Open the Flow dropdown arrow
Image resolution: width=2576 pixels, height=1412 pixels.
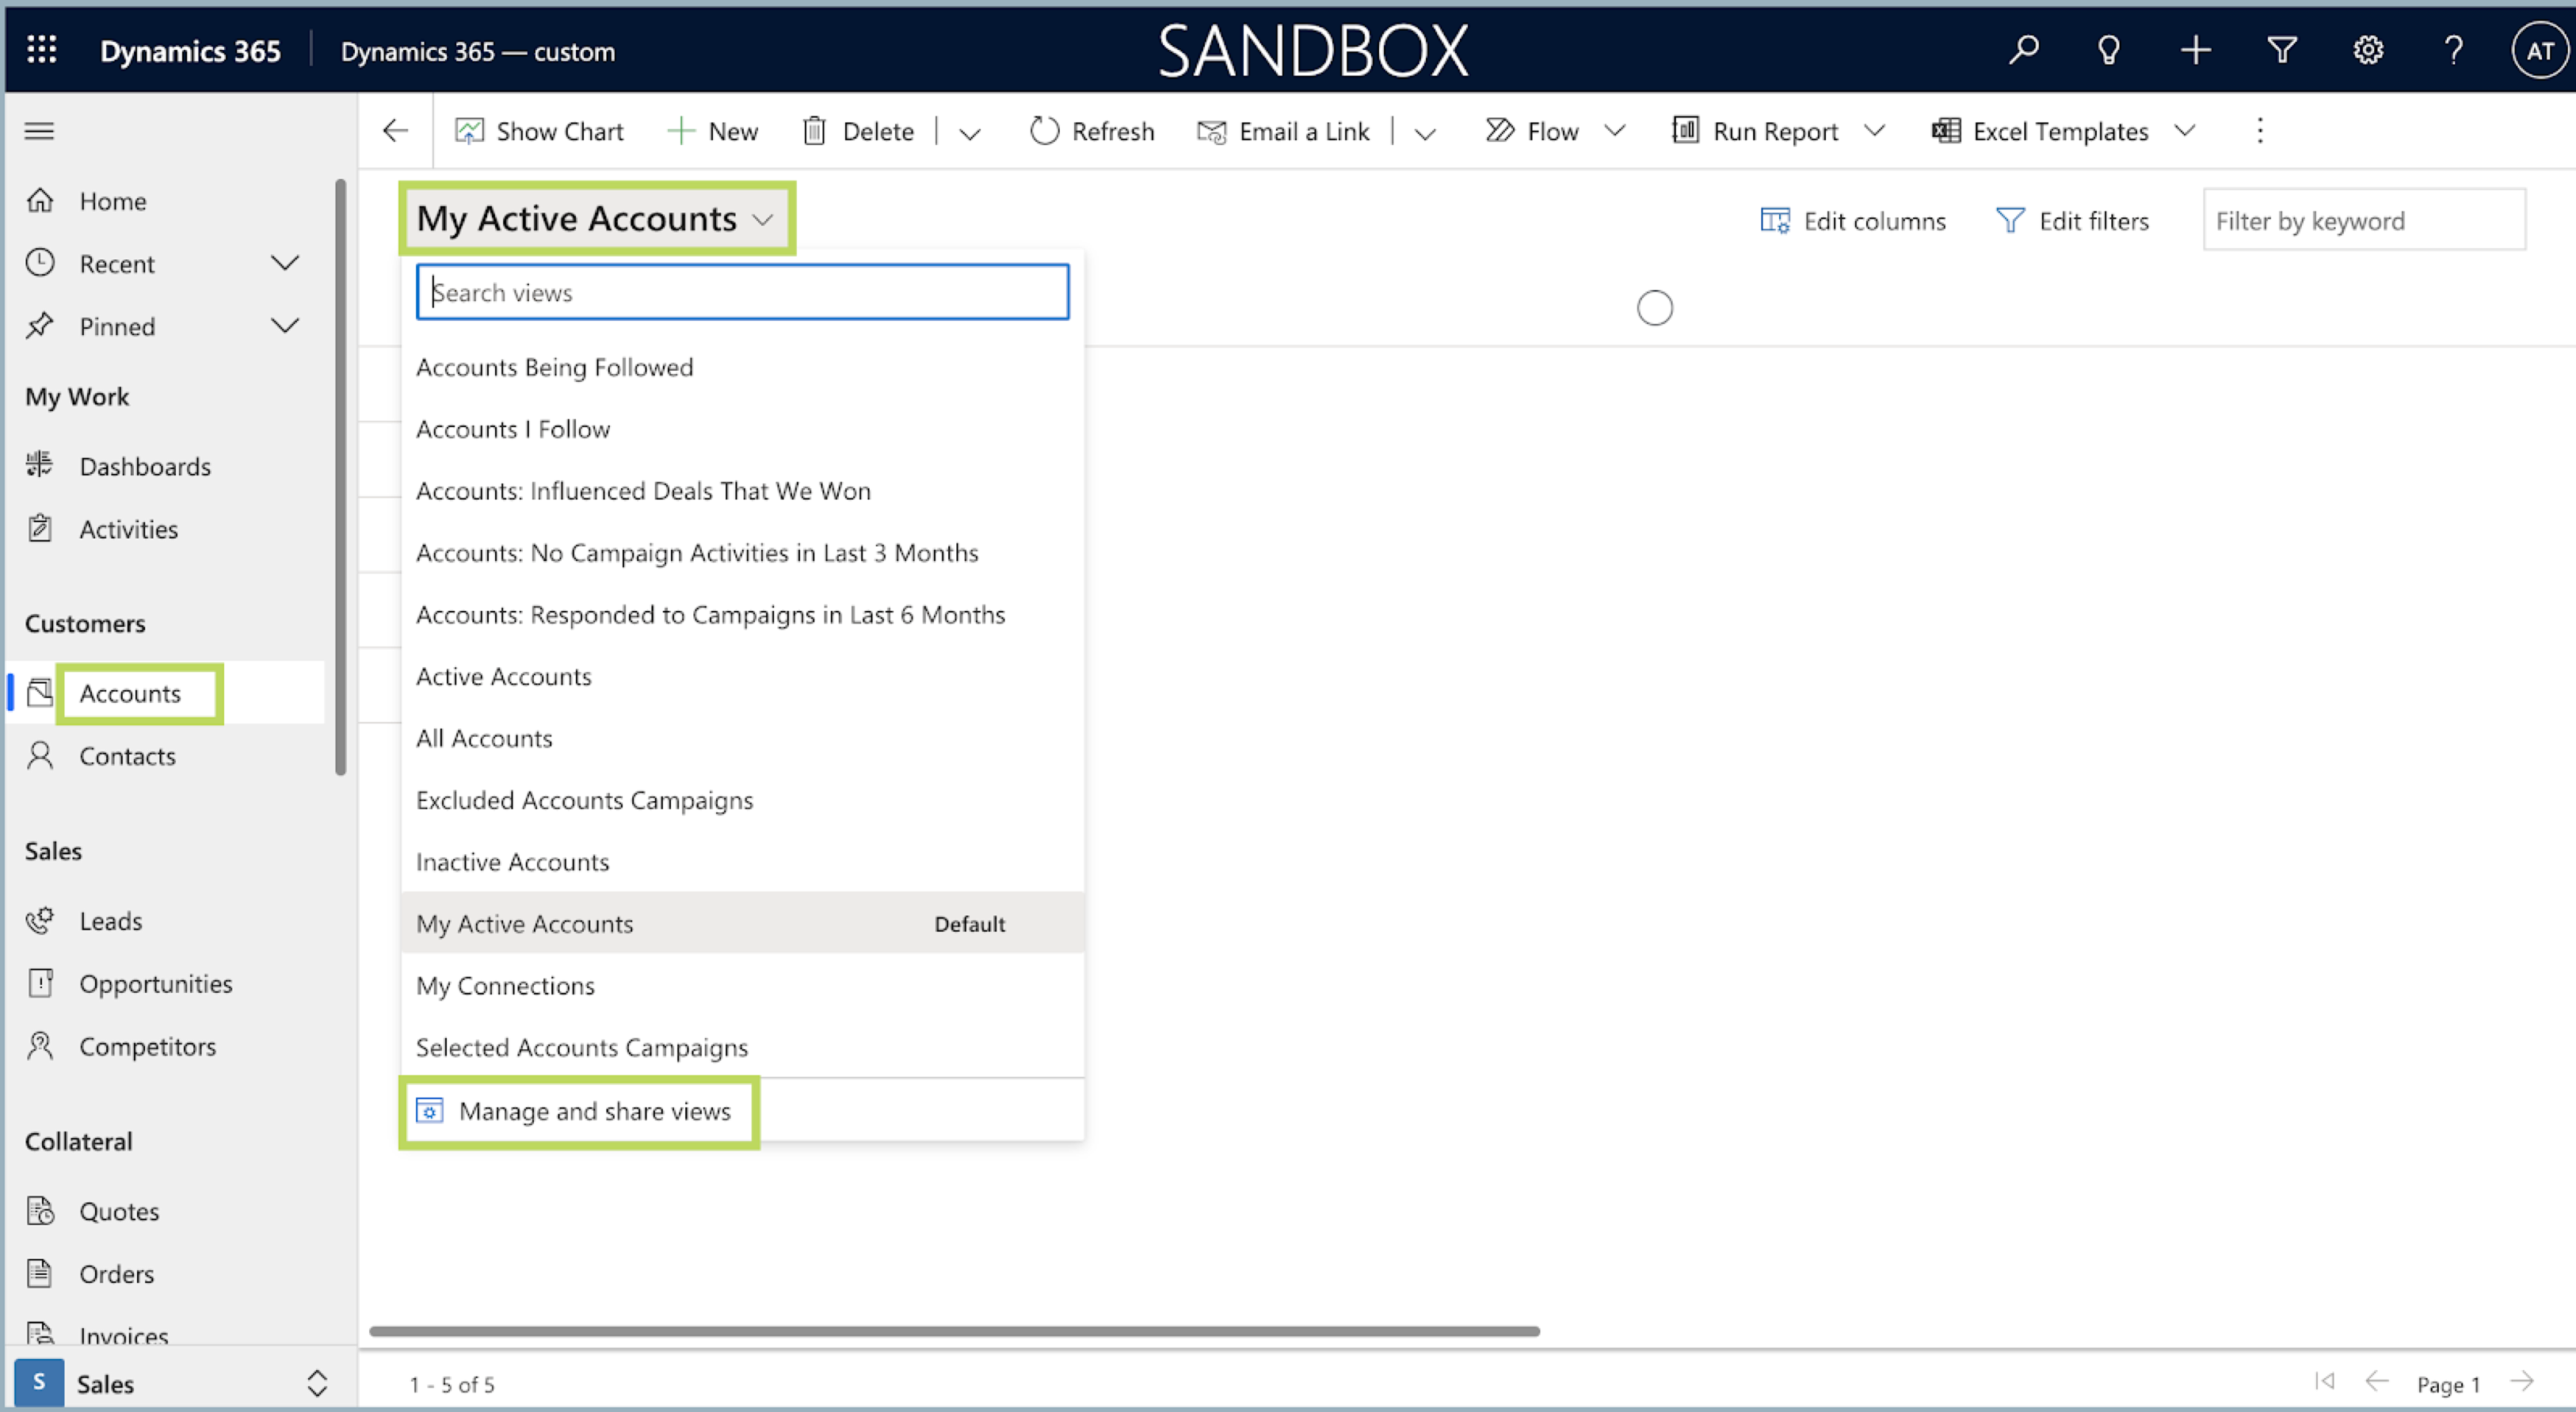(1614, 131)
